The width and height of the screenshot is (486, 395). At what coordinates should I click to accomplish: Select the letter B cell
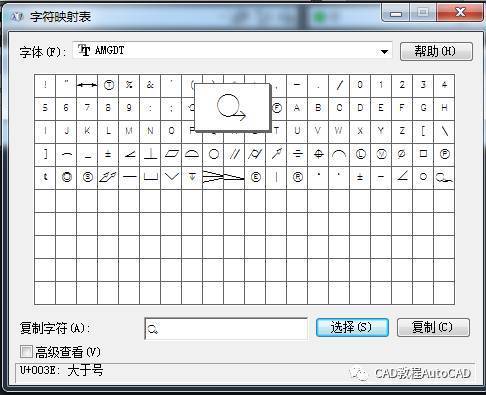click(x=318, y=108)
